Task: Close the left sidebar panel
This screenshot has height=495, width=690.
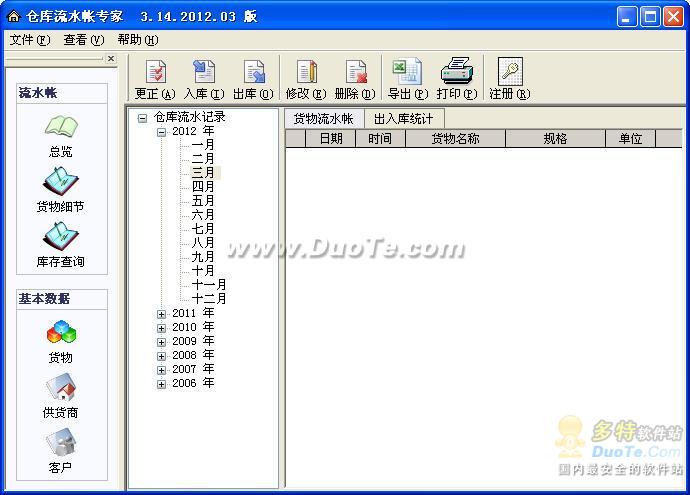Action: (x=111, y=58)
